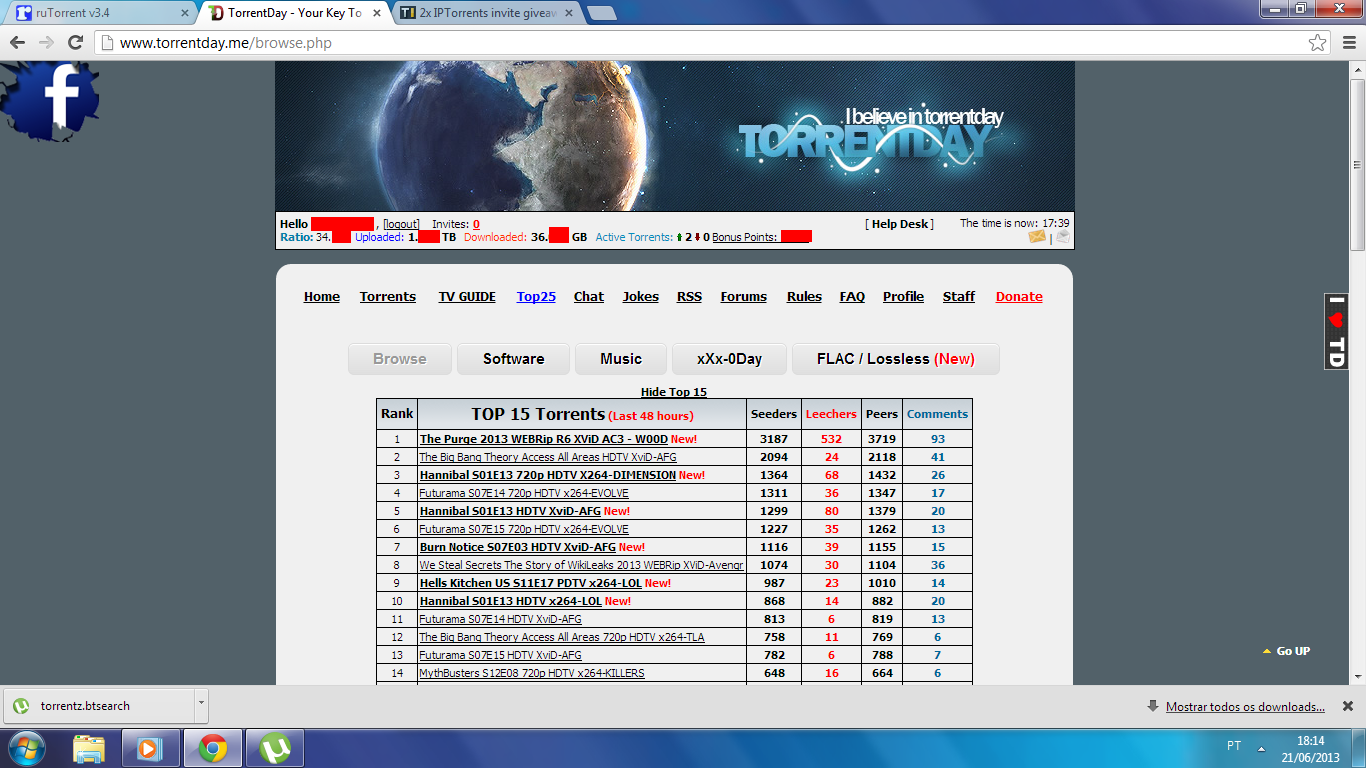
Task: Open the inbox envelope icon
Action: click(1037, 237)
